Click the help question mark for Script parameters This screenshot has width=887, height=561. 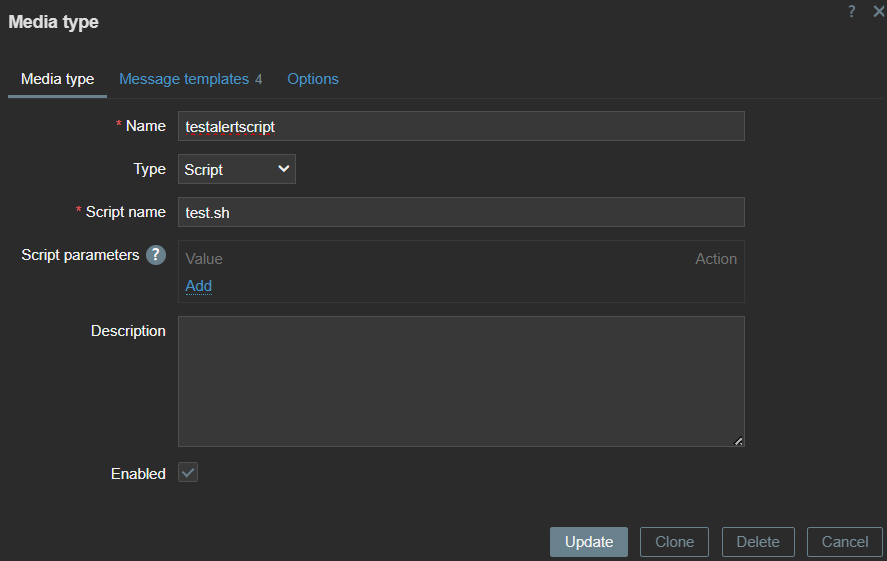coord(156,255)
